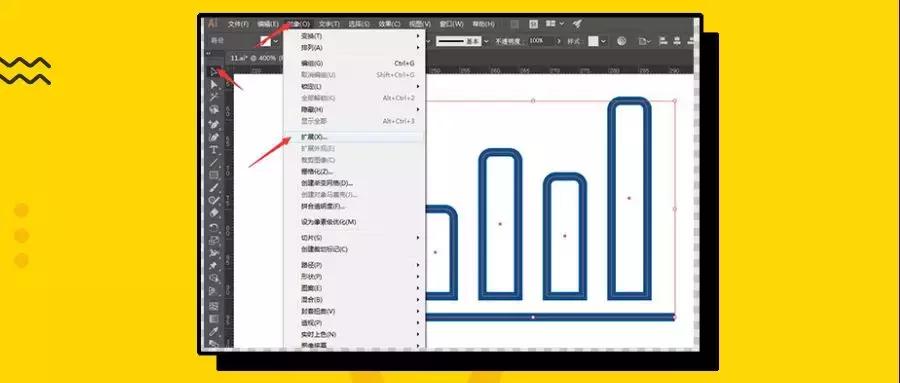Select the Gradient tool

tap(214, 319)
